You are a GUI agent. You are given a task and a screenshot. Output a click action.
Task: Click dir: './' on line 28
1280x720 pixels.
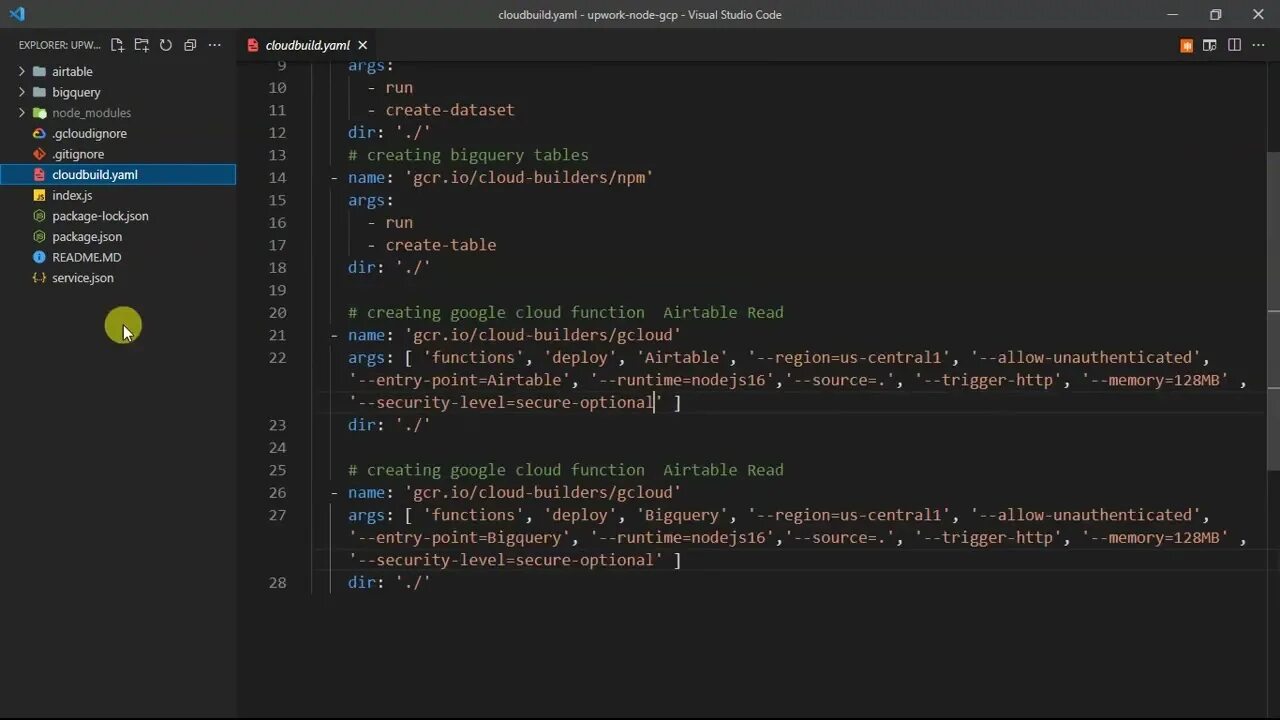coord(389,582)
